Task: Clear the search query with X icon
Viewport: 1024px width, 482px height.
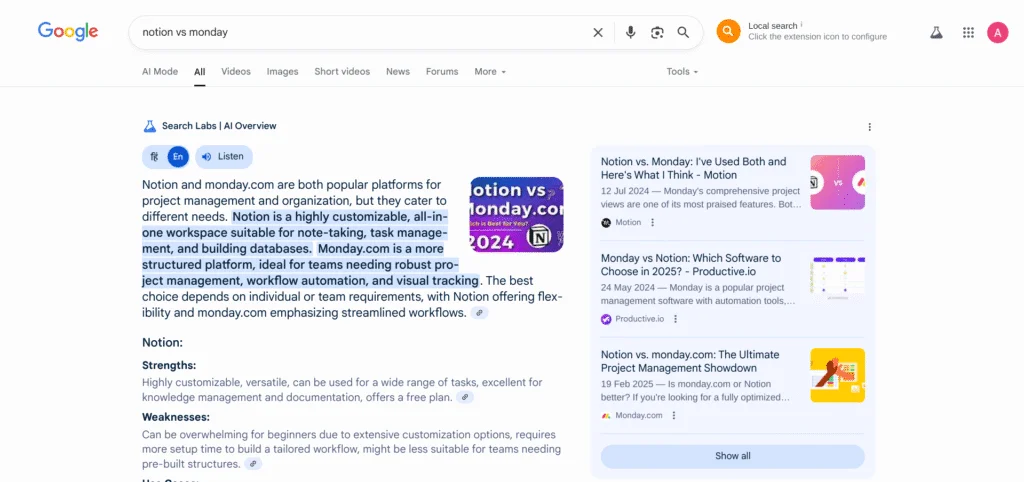Action: pyautogui.click(x=598, y=32)
